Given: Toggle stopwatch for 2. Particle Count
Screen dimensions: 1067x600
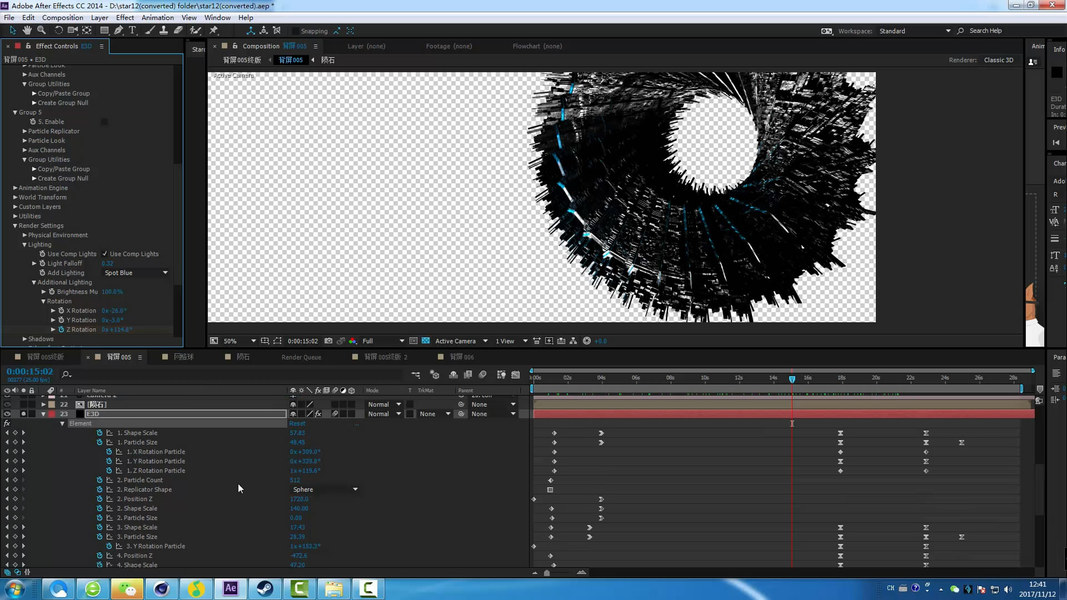Looking at the screenshot, I should point(99,480).
